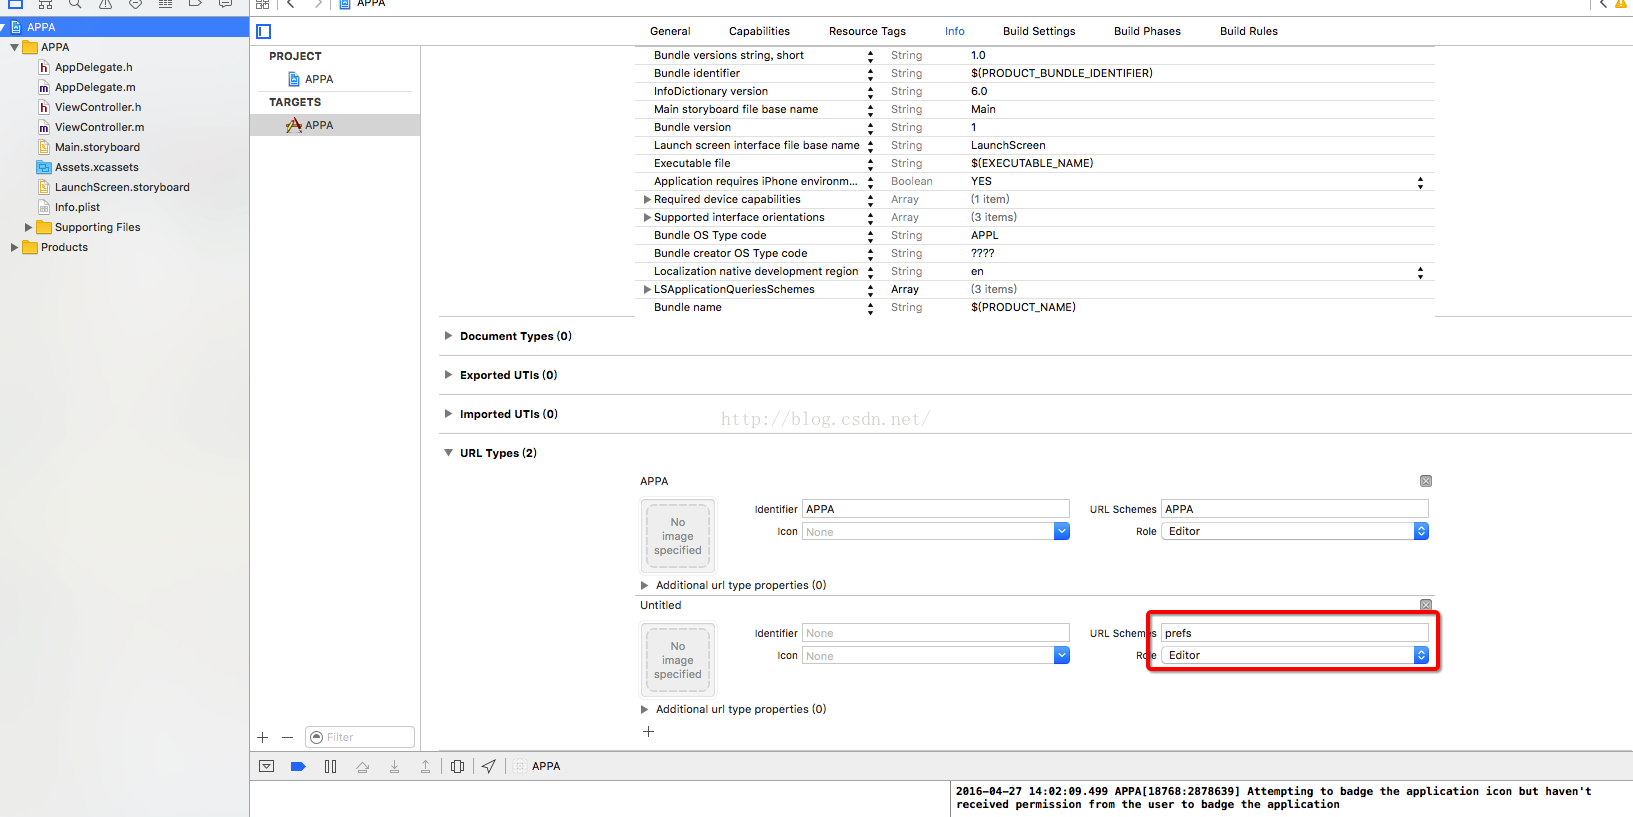
Task: Expand the Supporting Files folder
Action: [28, 228]
